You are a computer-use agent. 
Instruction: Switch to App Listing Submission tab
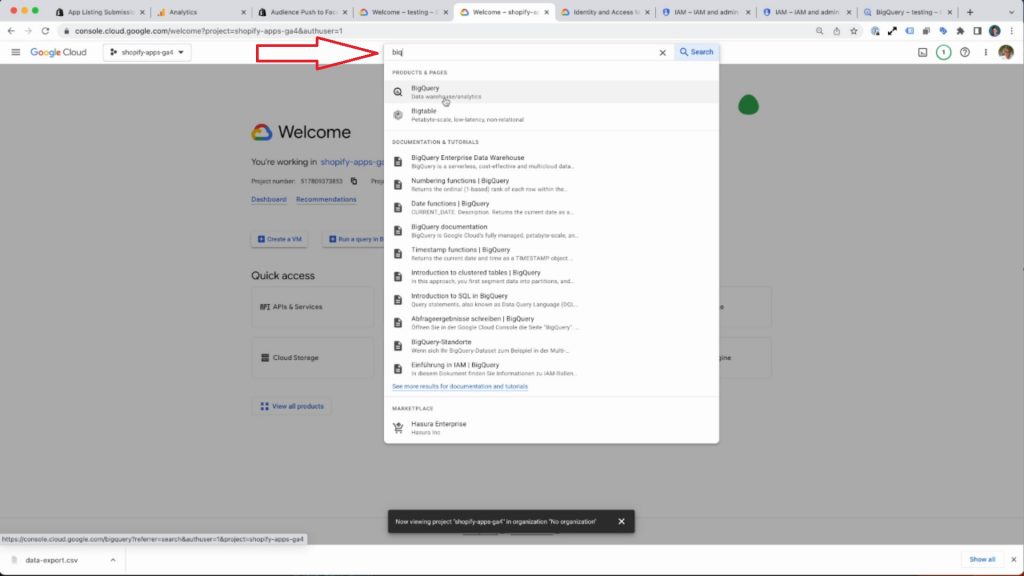100,12
